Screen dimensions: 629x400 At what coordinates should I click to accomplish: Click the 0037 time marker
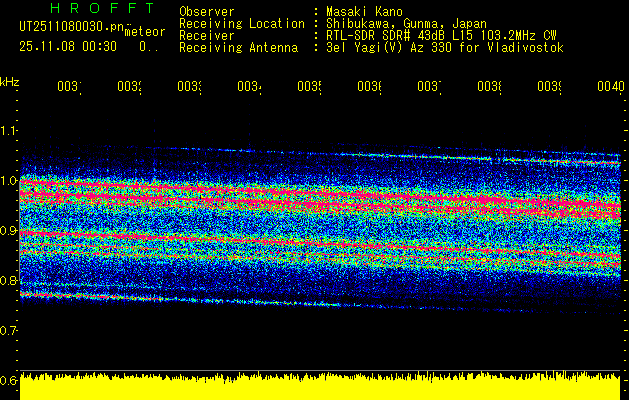click(x=430, y=86)
